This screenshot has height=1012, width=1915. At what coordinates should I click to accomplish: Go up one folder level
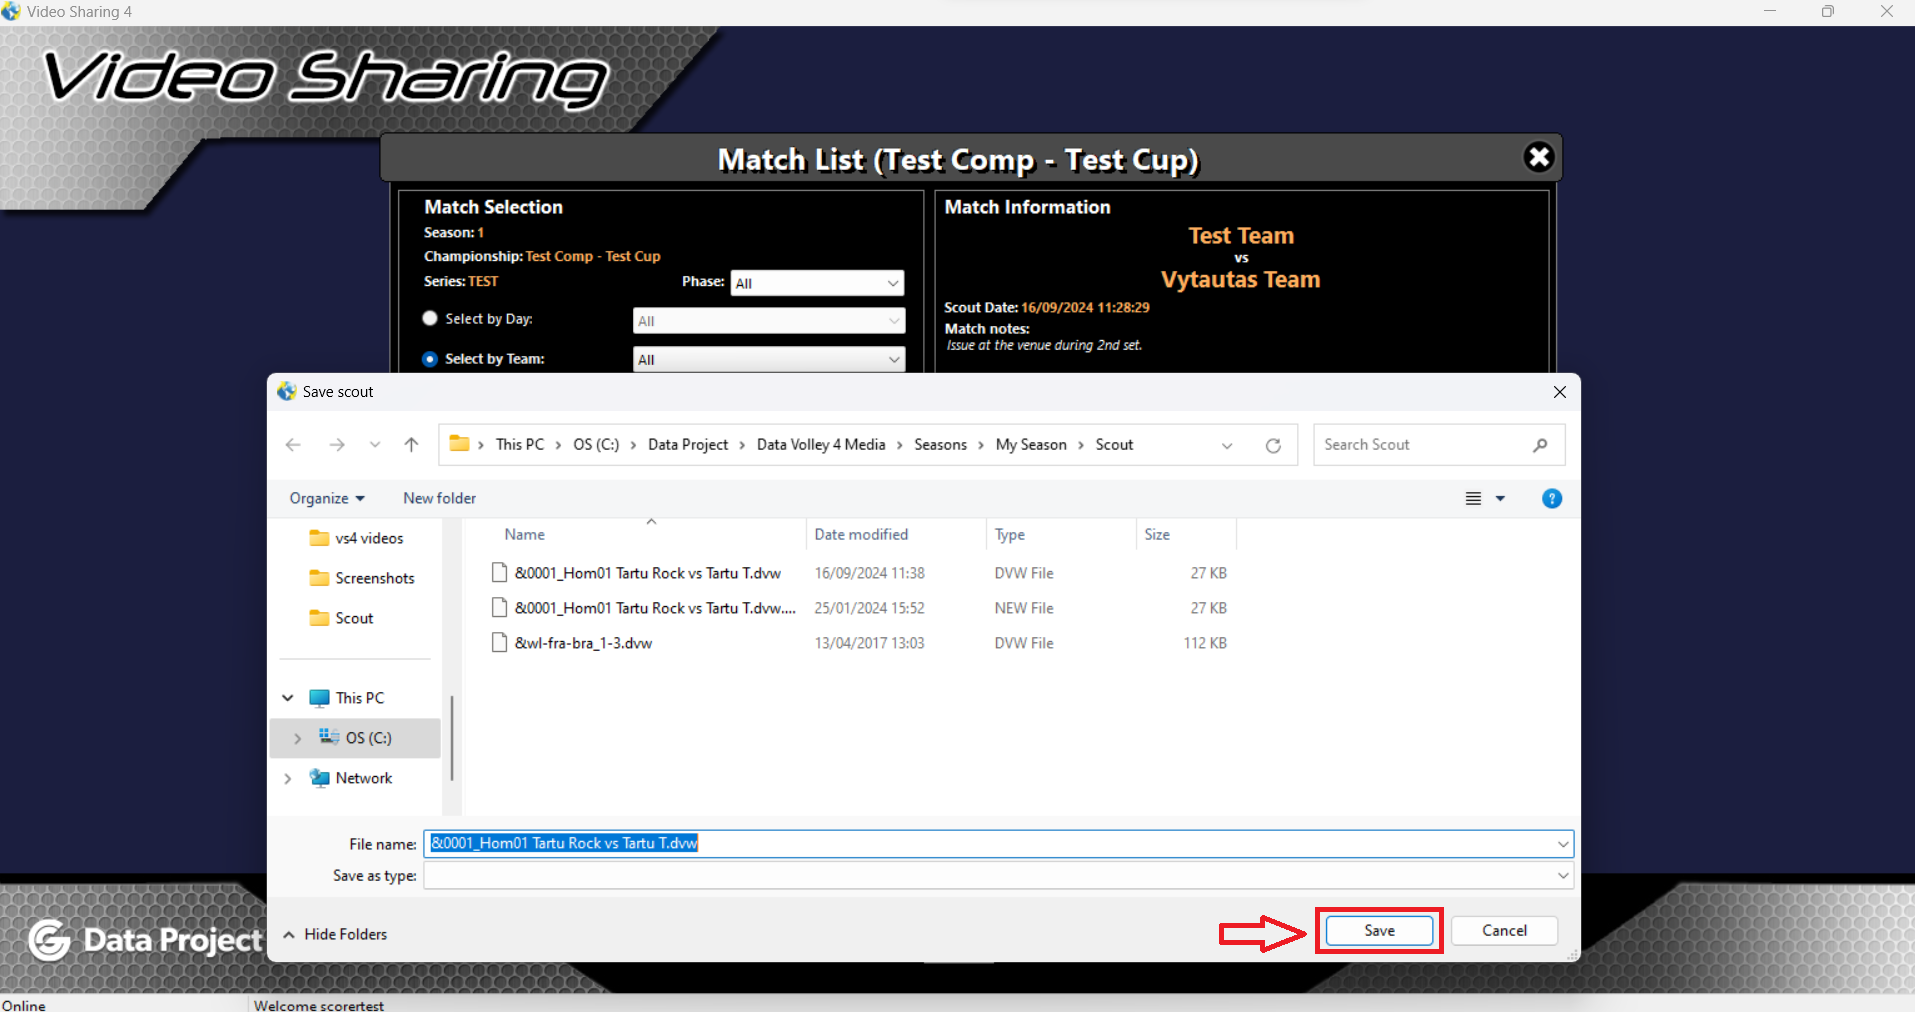pos(411,445)
